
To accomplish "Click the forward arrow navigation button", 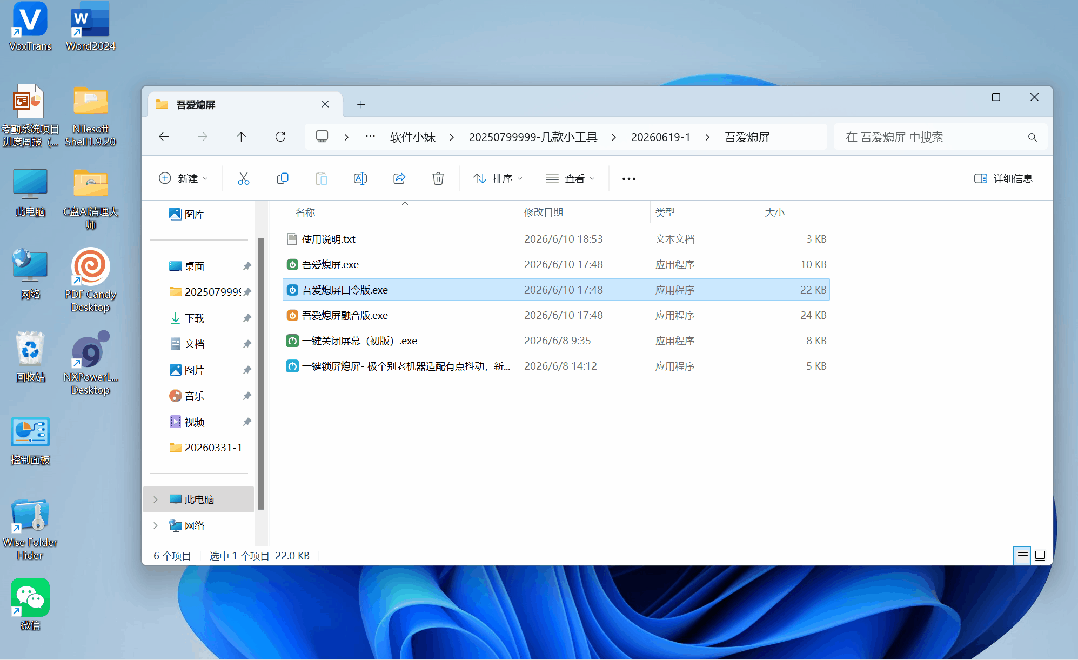I will 202,137.
